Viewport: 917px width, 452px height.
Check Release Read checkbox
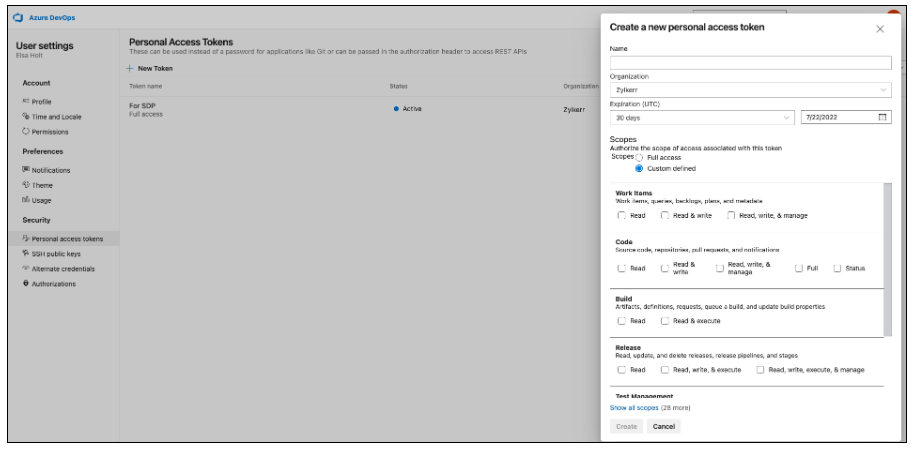click(622, 370)
